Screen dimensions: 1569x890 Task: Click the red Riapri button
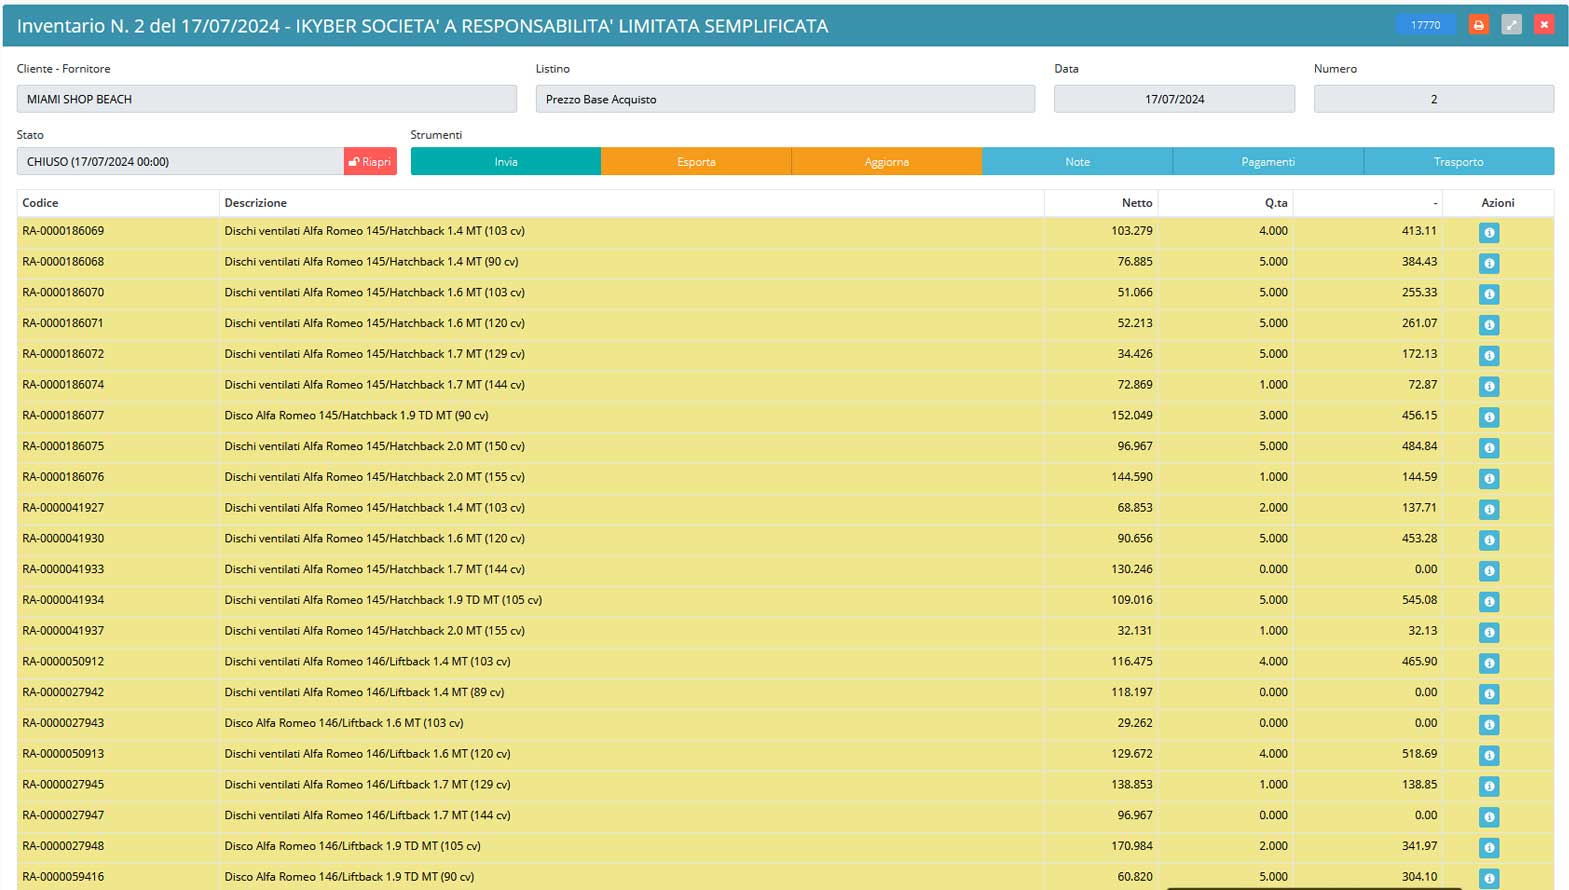[370, 161]
